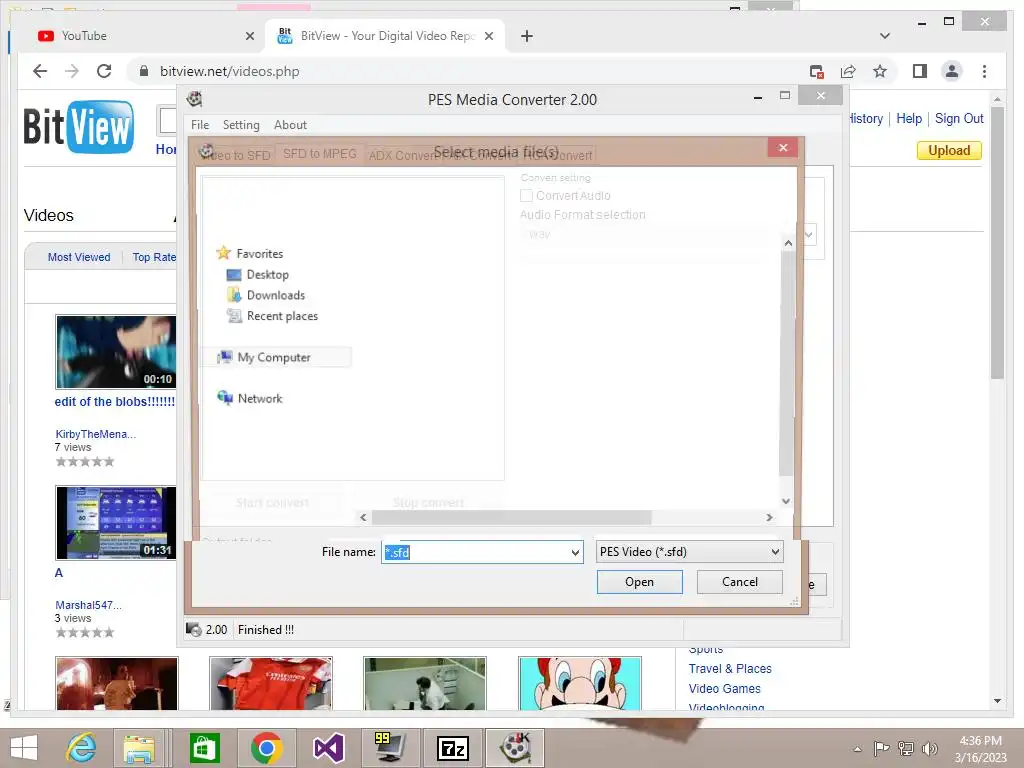Open Chrome three-dot menu
This screenshot has width=1024, height=768.
point(984,71)
